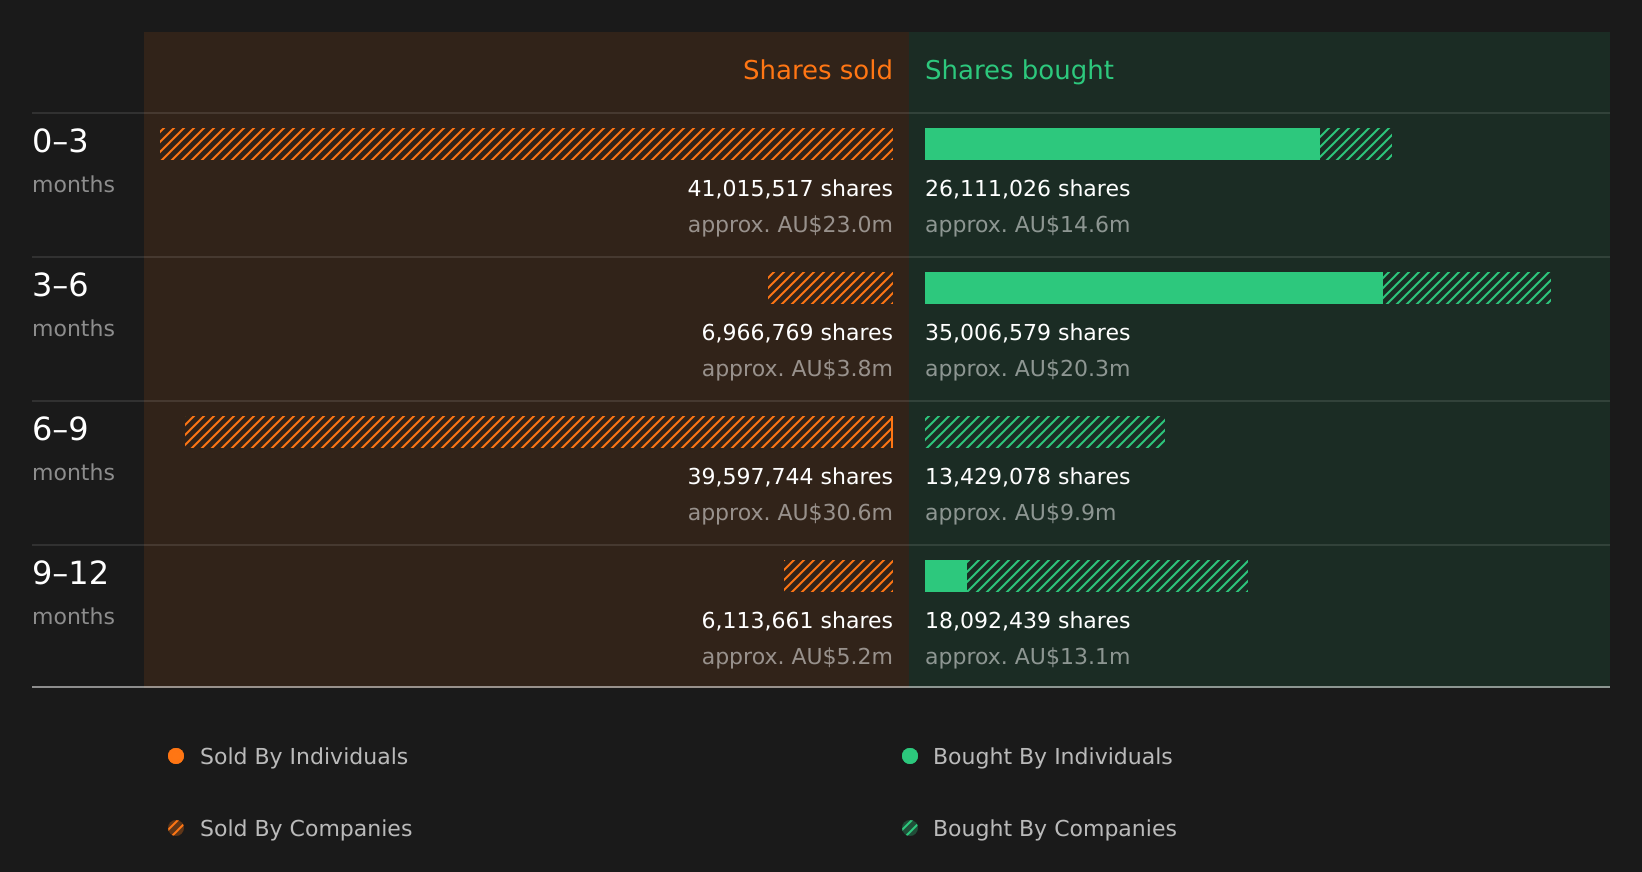This screenshot has height=872, width=1642.
Task: Click the approx. AU$30.6m value
Action: (790, 513)
